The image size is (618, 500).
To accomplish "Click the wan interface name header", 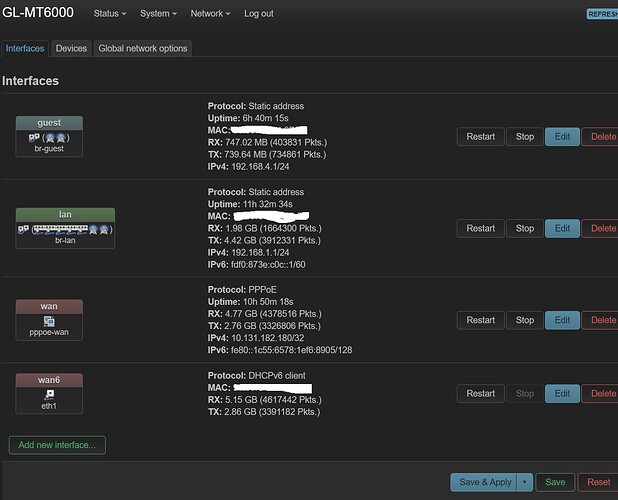I will click(x=49, y=307).
